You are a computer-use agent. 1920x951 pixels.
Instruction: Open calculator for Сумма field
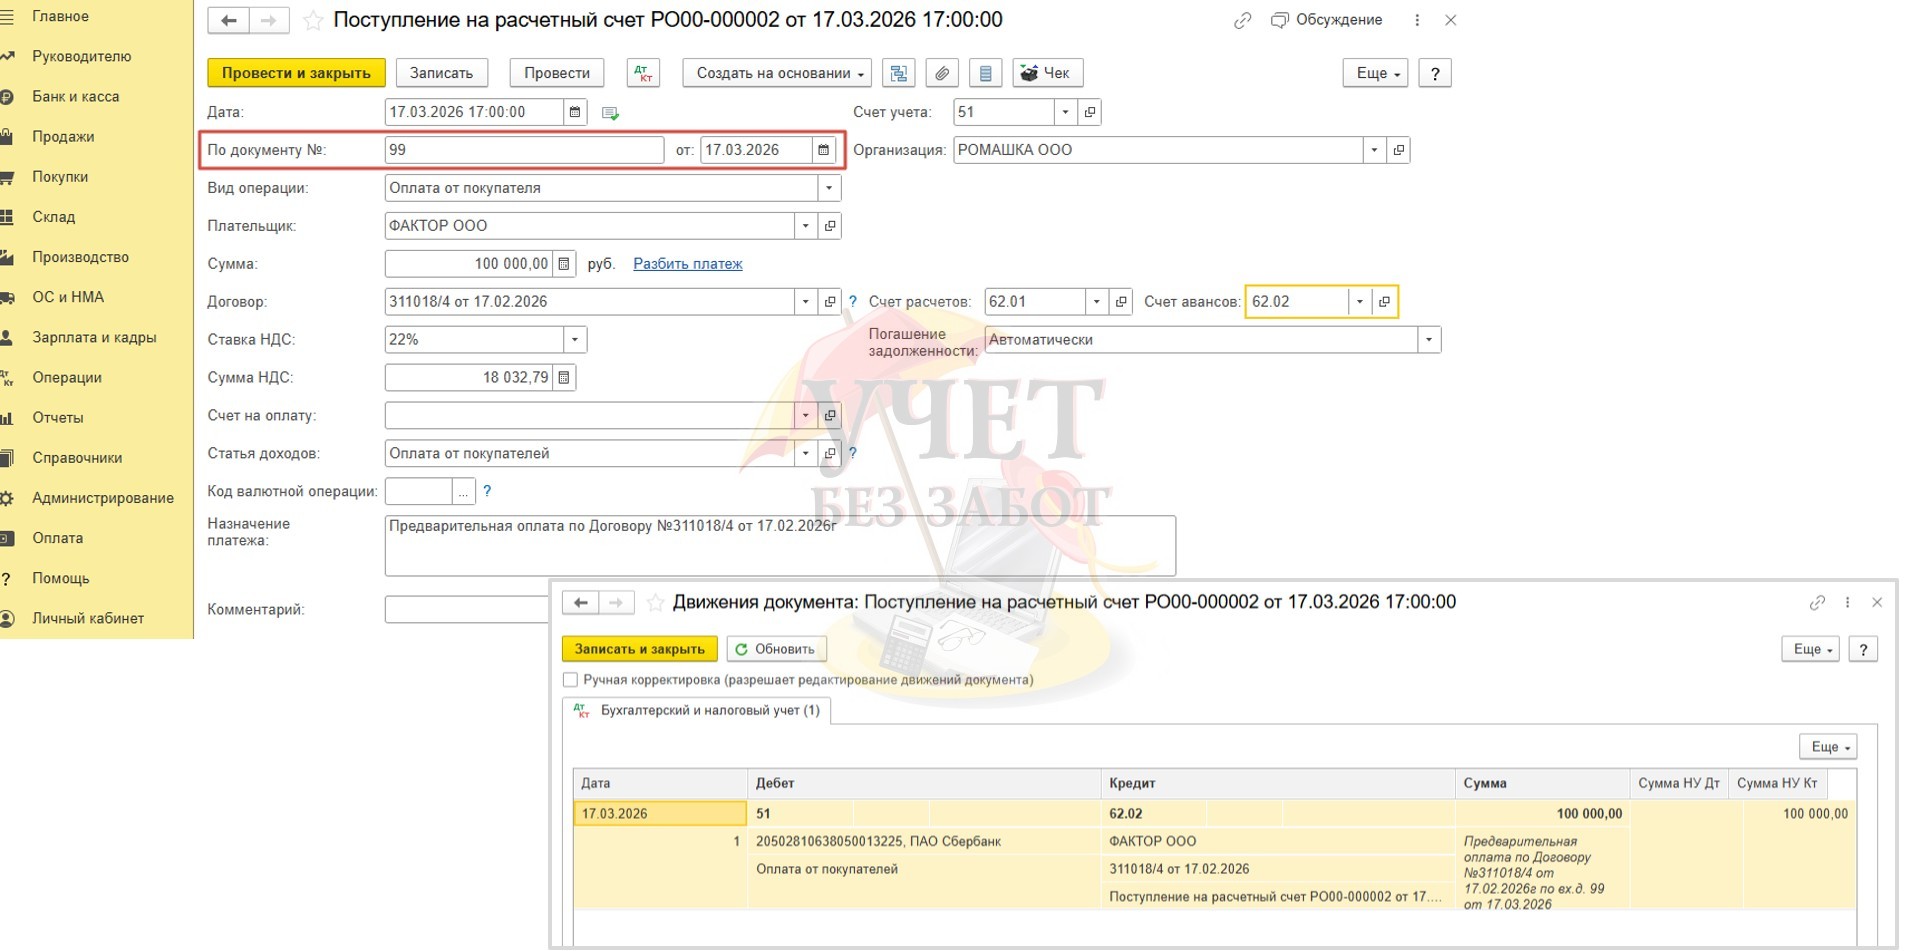point(564,264)
